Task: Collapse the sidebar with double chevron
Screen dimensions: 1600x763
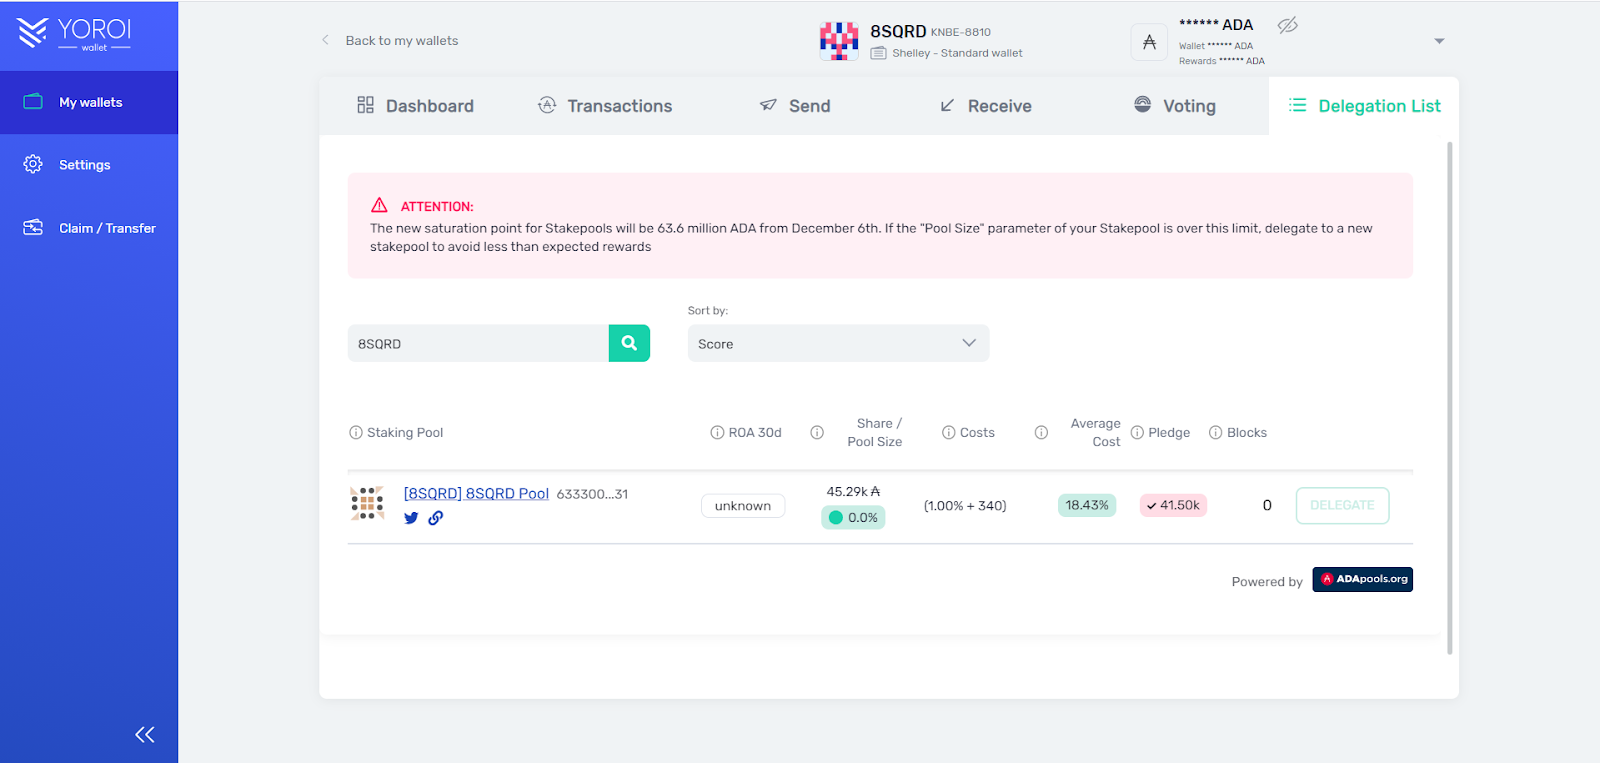Action: pos(145,735)
